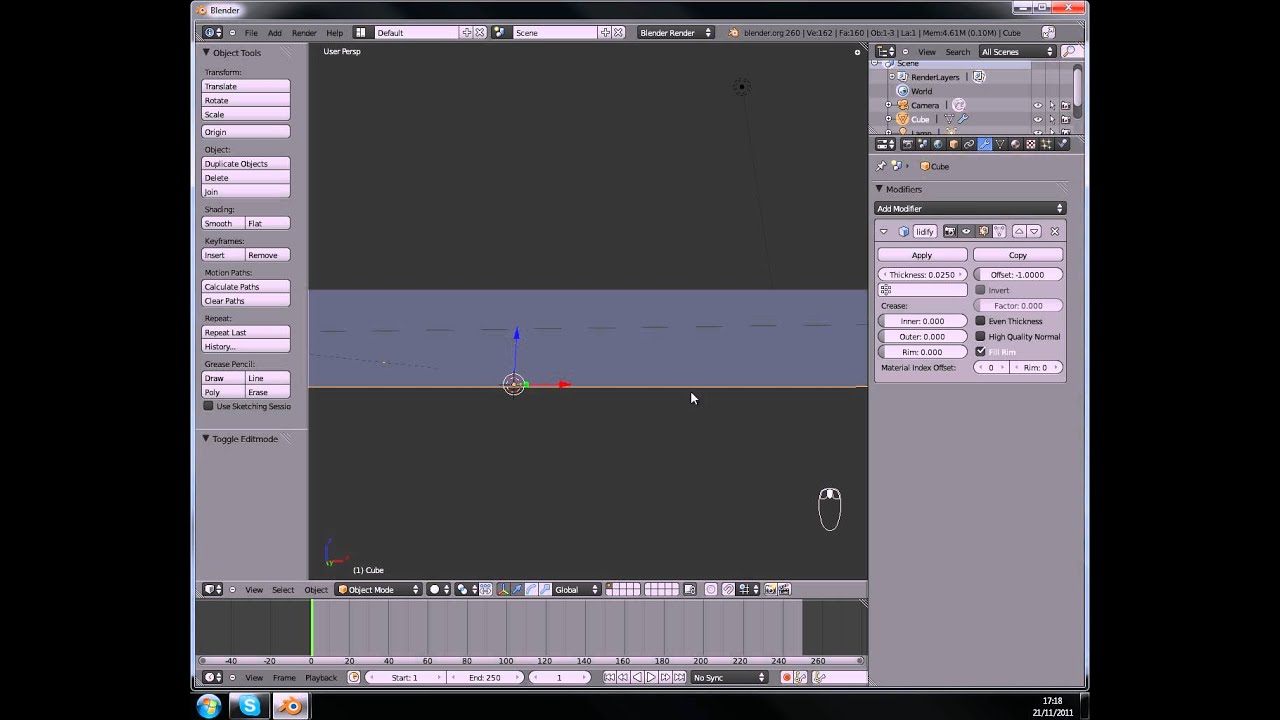Screen dimensions: 1280x720
Task: Open the Add Modifier dropdown
Action: point(970,208)
